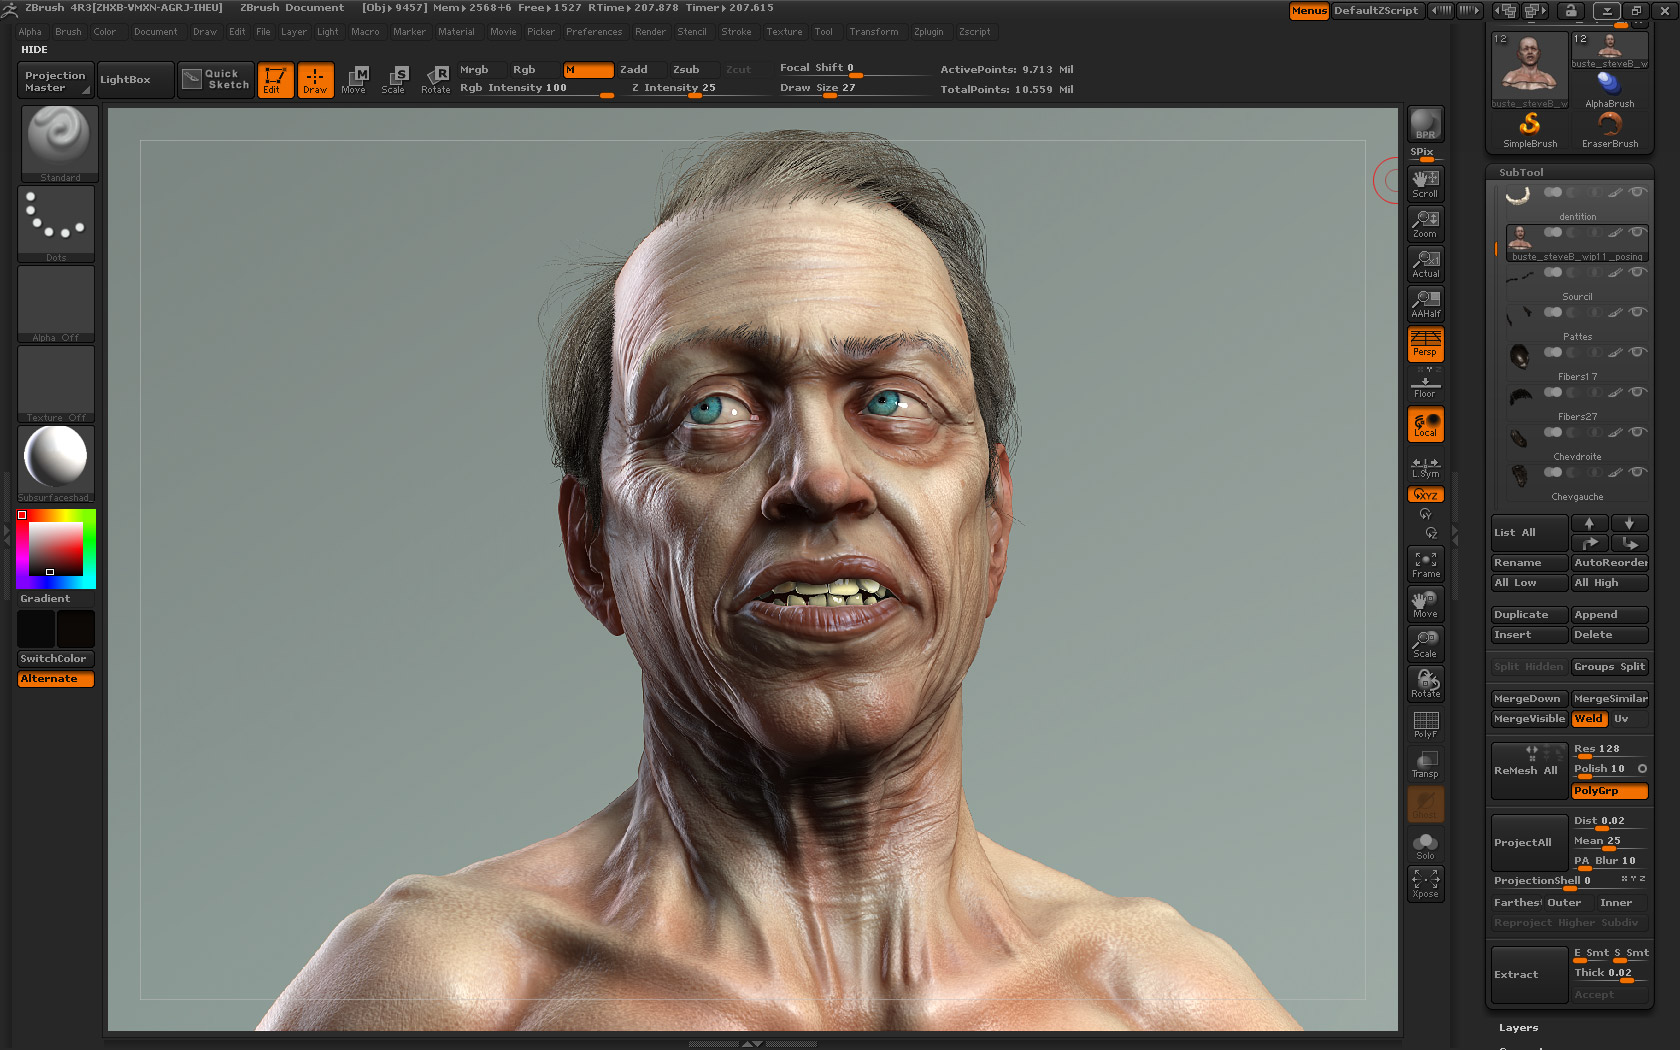Viewport: 1680px width, 1050px height.
Task: Adjust the Rgb Intensity slider
Action: pyautogui.click(x=537, y=89)
